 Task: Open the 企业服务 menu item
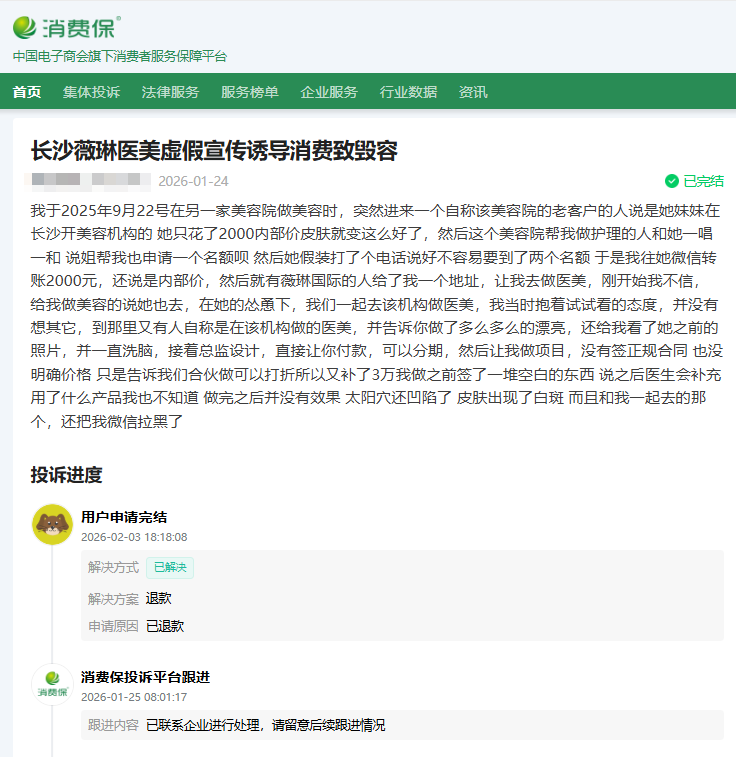pos(329,92)
